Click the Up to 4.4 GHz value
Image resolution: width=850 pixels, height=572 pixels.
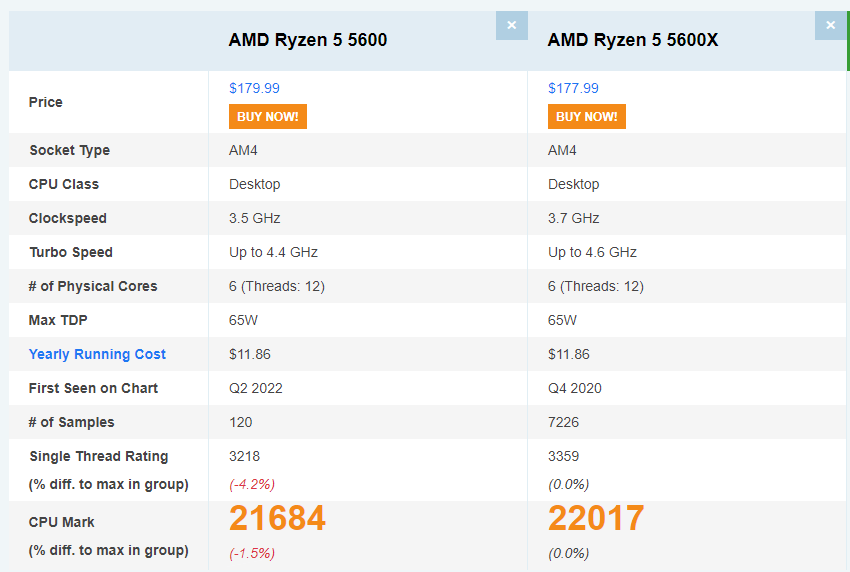[273, 252]
